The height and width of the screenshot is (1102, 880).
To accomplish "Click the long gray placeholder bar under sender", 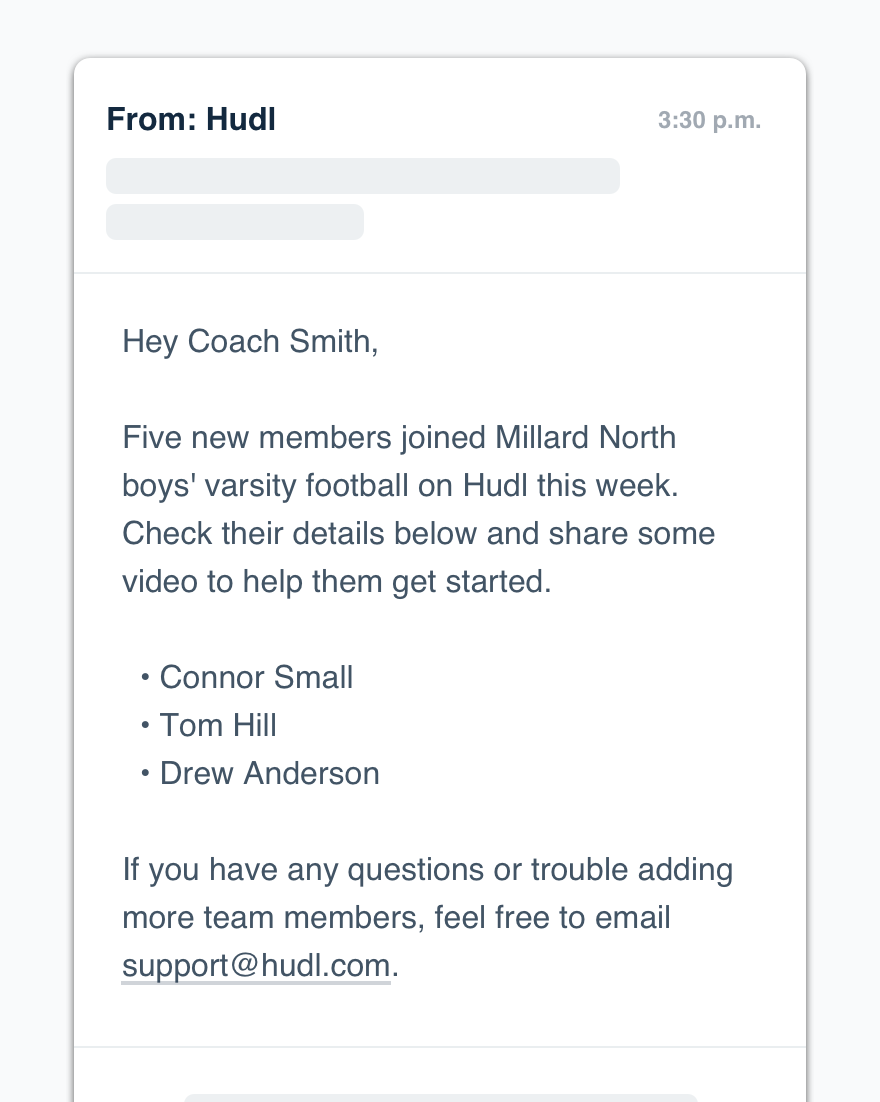I will click(x=362, y=176).
